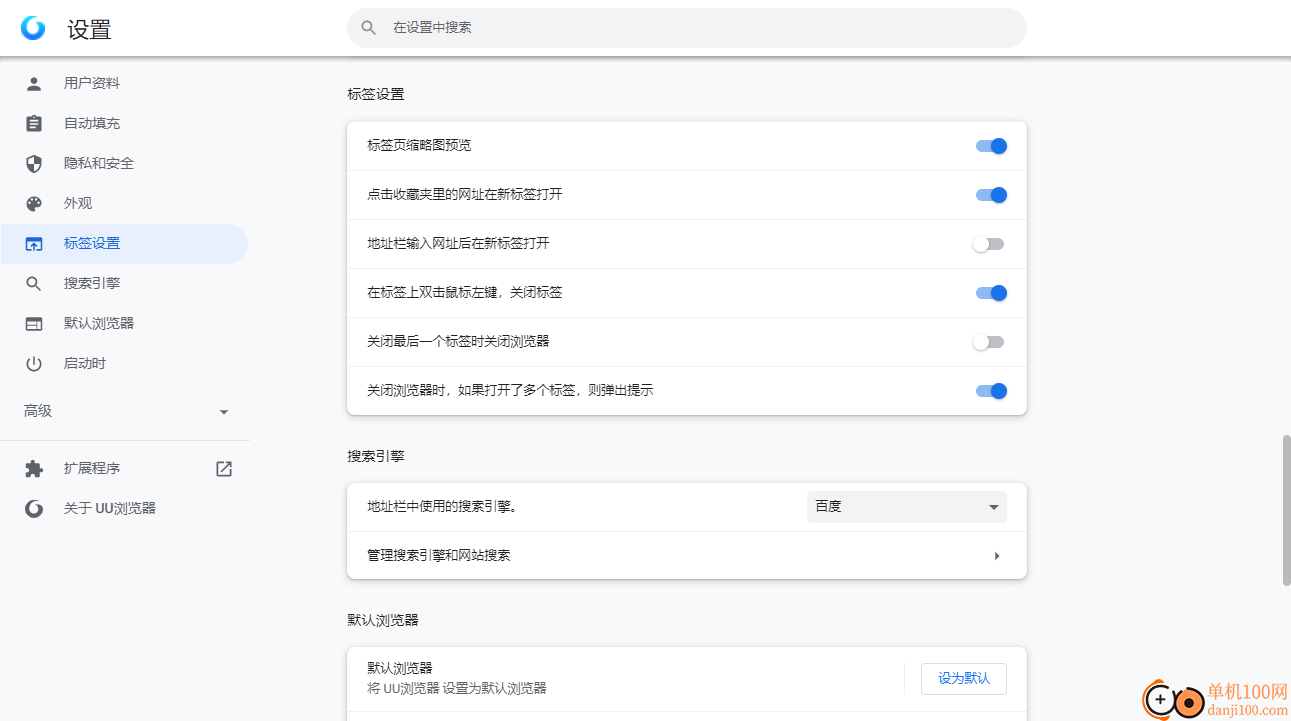Click the 关于 UU浏览器 logo icon
The image size is (1291, 721).
pos(34,508)
